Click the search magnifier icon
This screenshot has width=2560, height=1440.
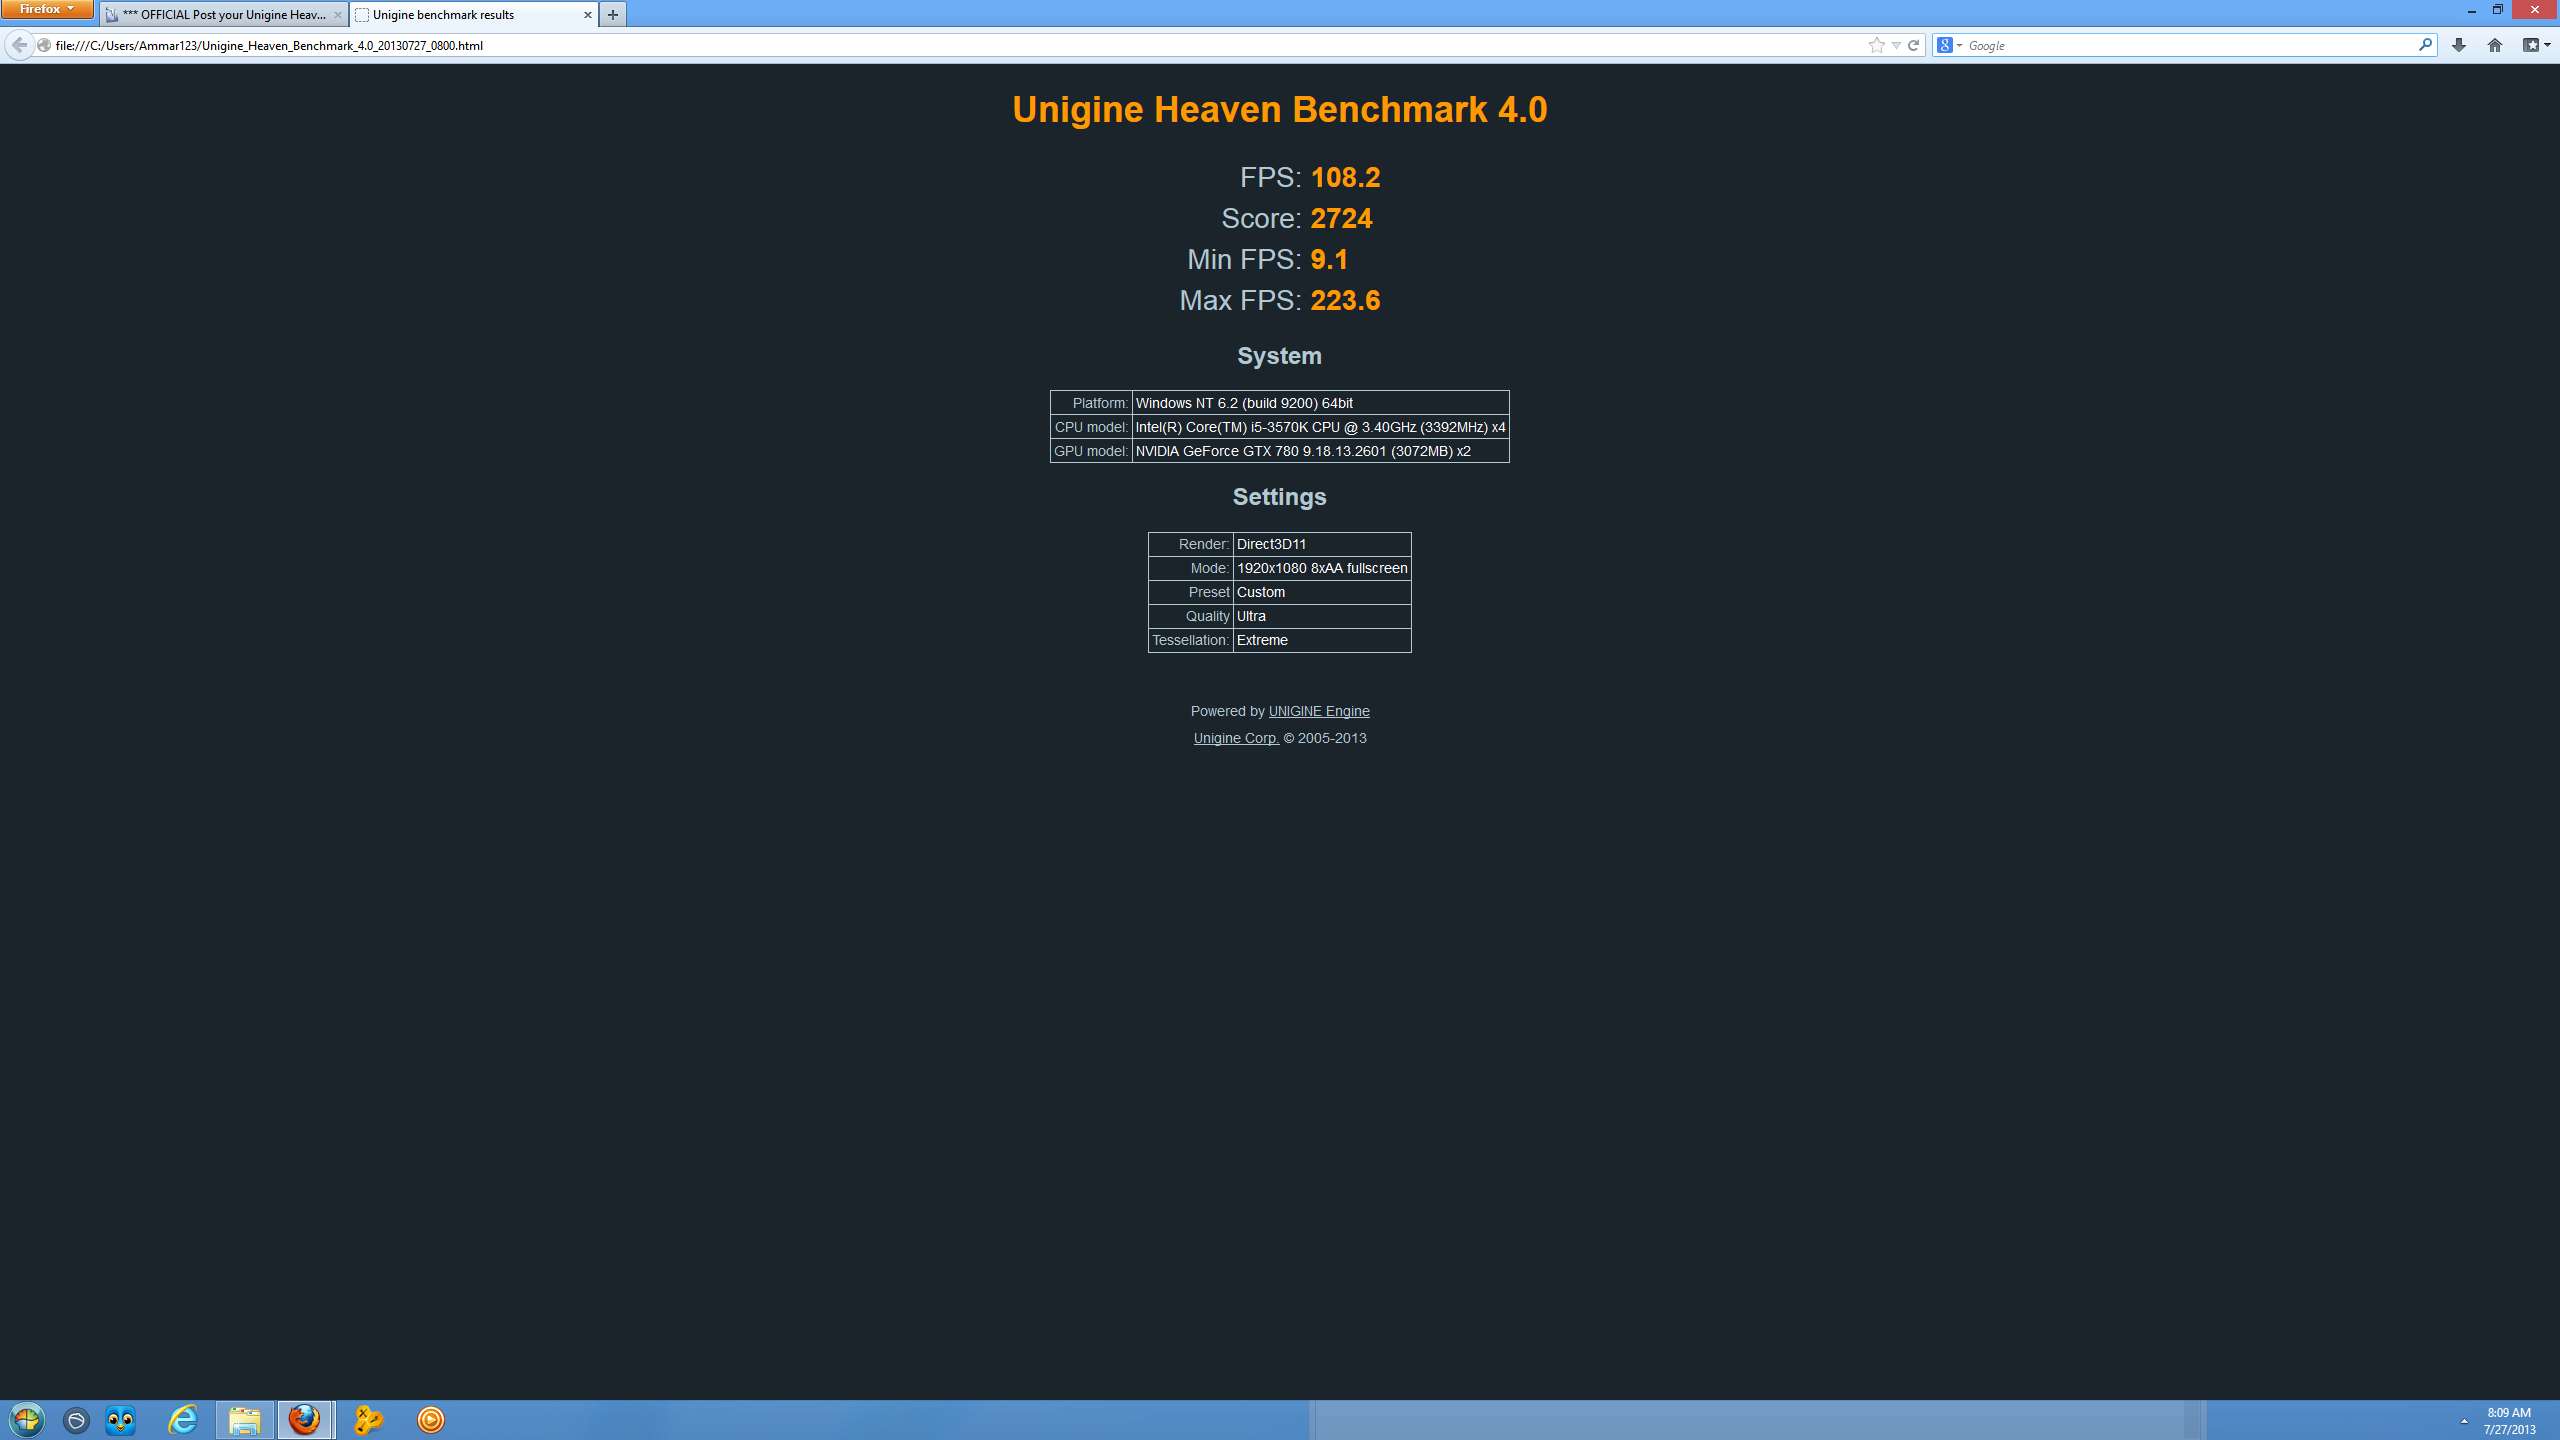[2425, 45]
